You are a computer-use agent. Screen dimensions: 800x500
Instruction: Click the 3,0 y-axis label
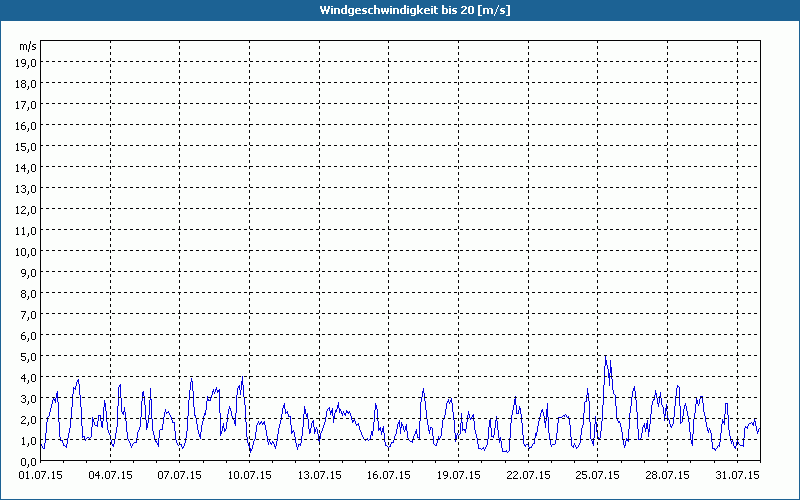[29, 398]
